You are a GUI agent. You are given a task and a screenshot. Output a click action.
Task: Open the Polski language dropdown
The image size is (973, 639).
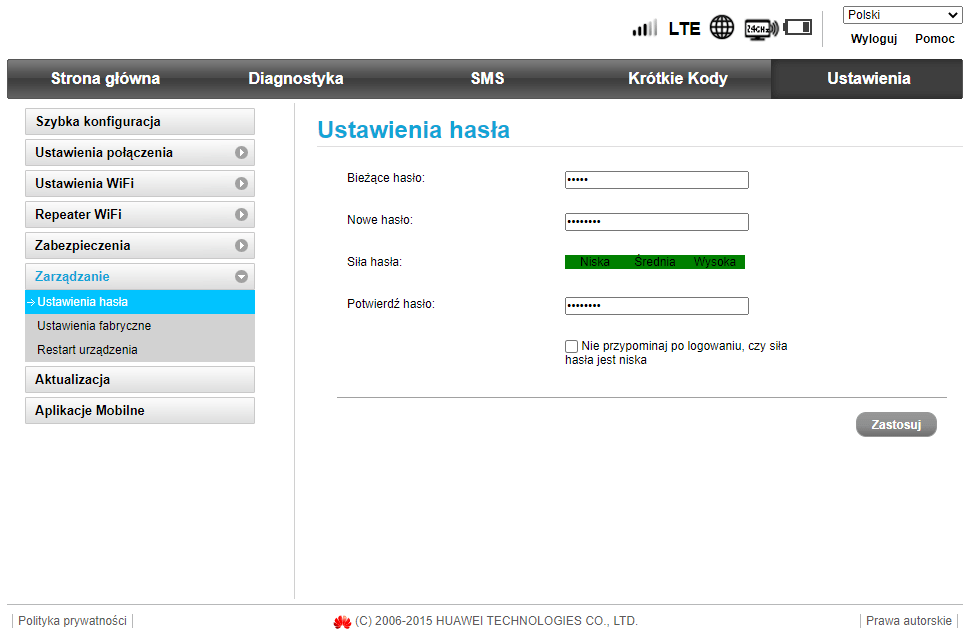[x=901, y=14]
